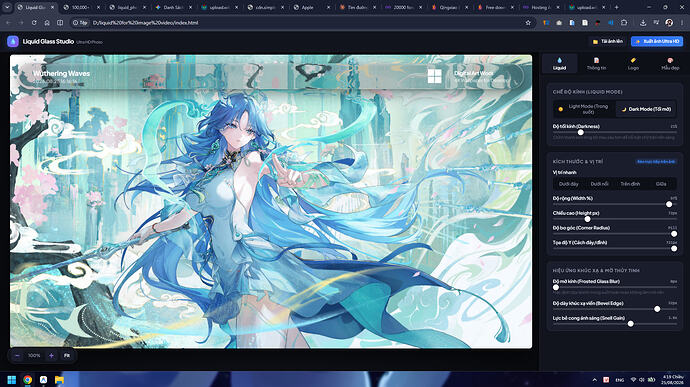Click the Xuất ảnh Ultra HD export button
Viewport: 690px width, 387px height.
point(657,41)
